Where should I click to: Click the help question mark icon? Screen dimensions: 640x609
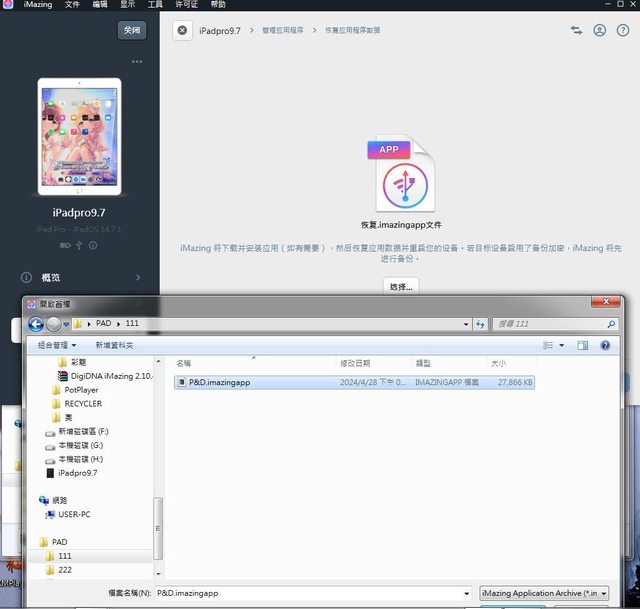[622, 31]
